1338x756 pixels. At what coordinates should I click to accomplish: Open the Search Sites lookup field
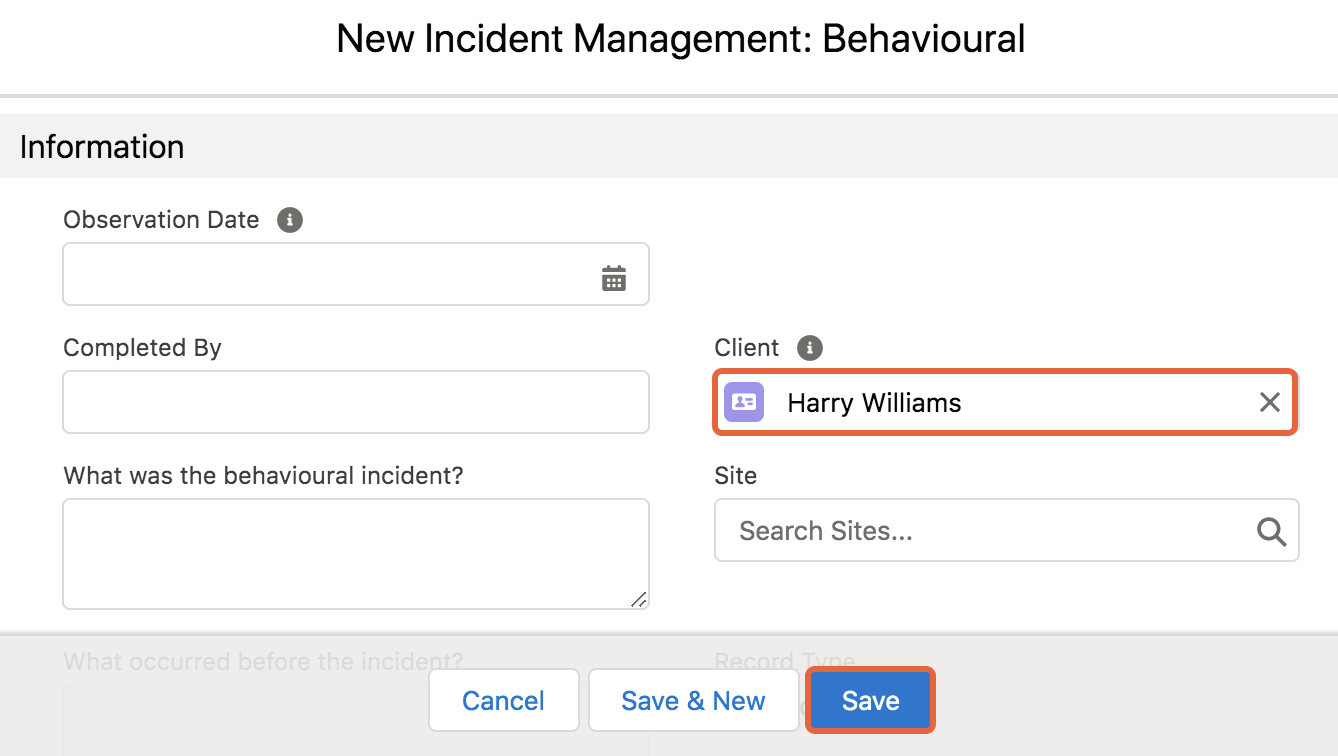[x=1007, y=530]
